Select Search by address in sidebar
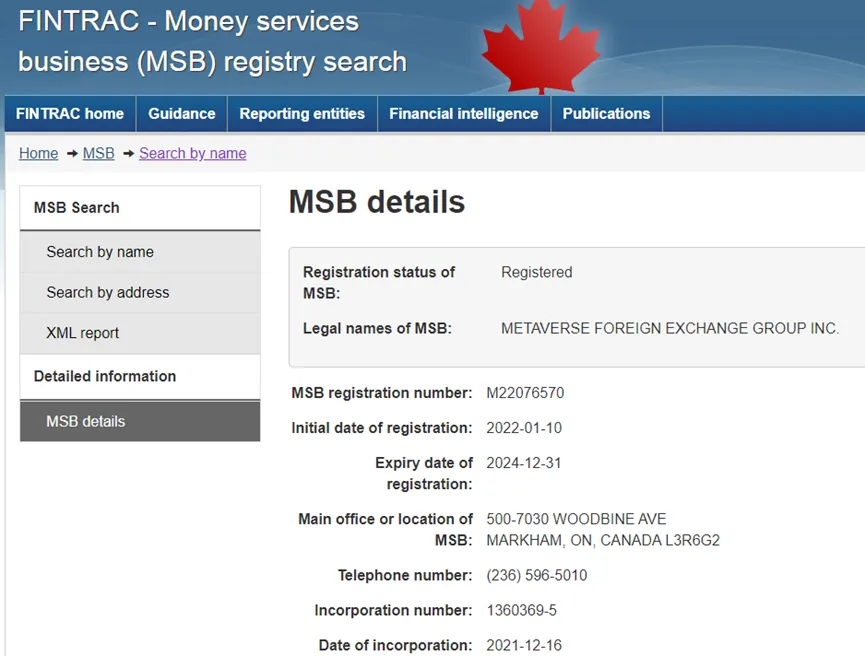The width and height of the screenshot is (865, 656). (x=140, y=292)
